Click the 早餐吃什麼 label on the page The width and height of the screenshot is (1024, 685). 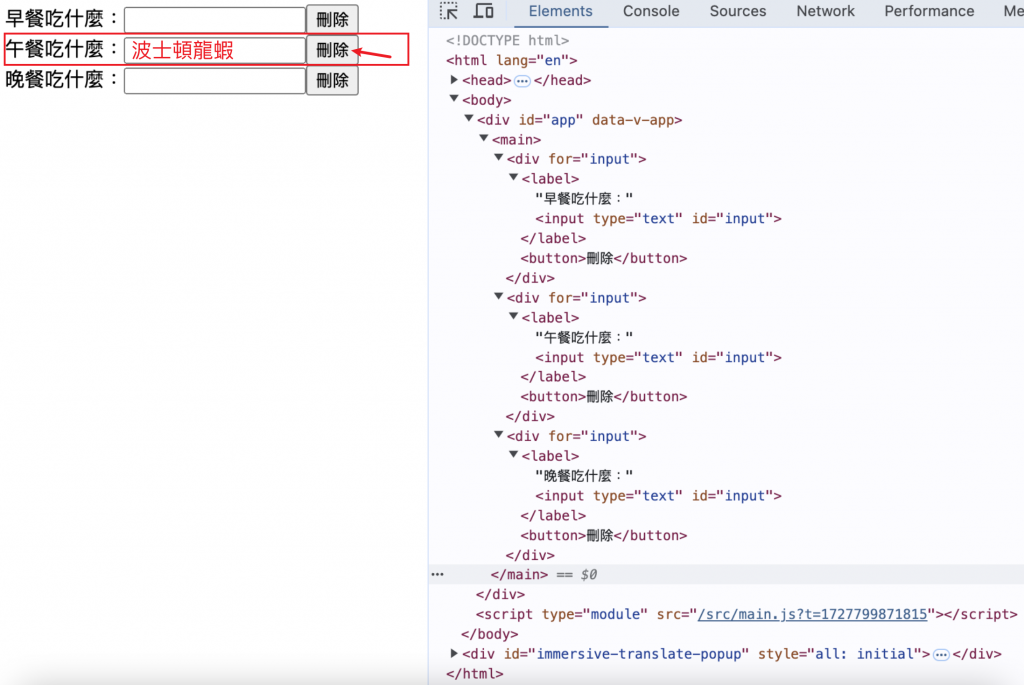click(62, 19)
